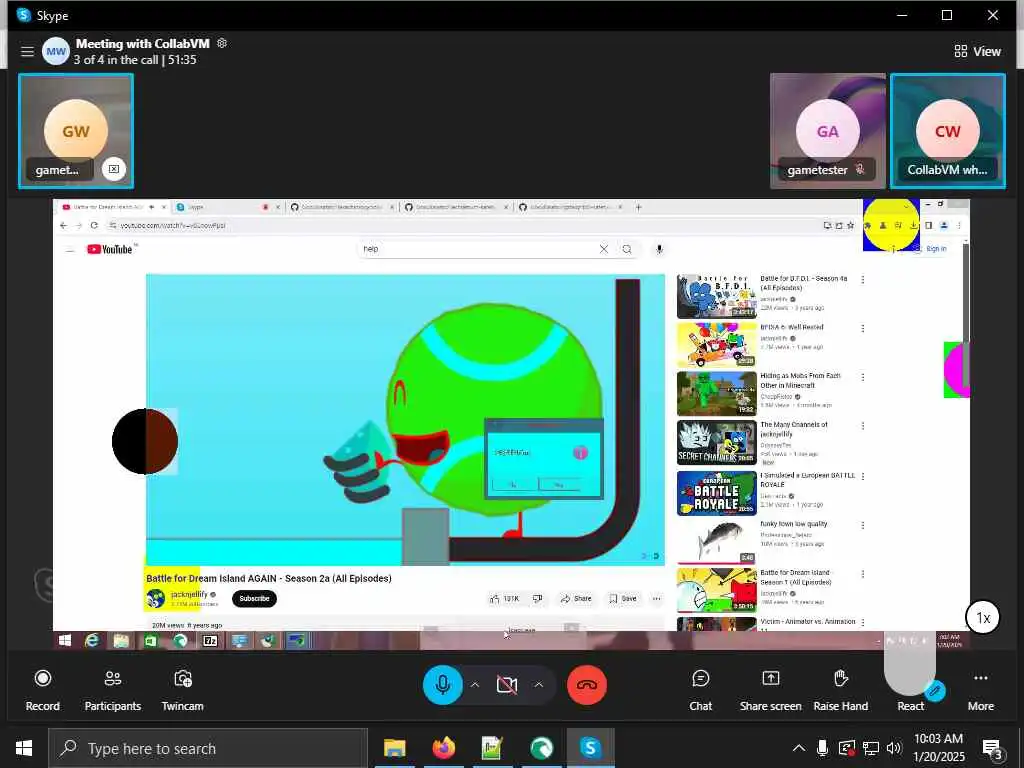Image resolution: width=1024 pixels, height=768 pixels.
Task: Open File Explorer from host taskbar
Action: coord(394,748)
